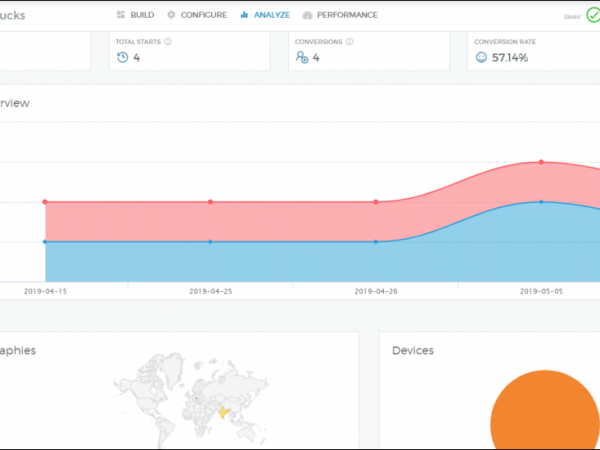
Task: Click the blue data point at 2019-04-26
Action: coord(376,241)
